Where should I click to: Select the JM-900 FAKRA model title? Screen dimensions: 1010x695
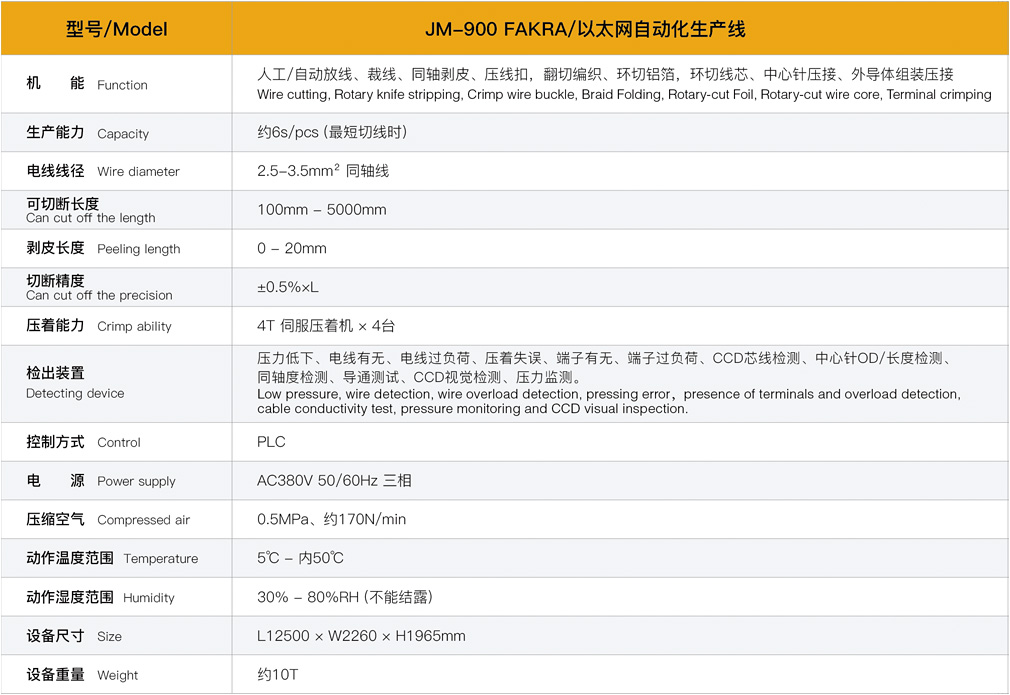(x=620, y=29)
